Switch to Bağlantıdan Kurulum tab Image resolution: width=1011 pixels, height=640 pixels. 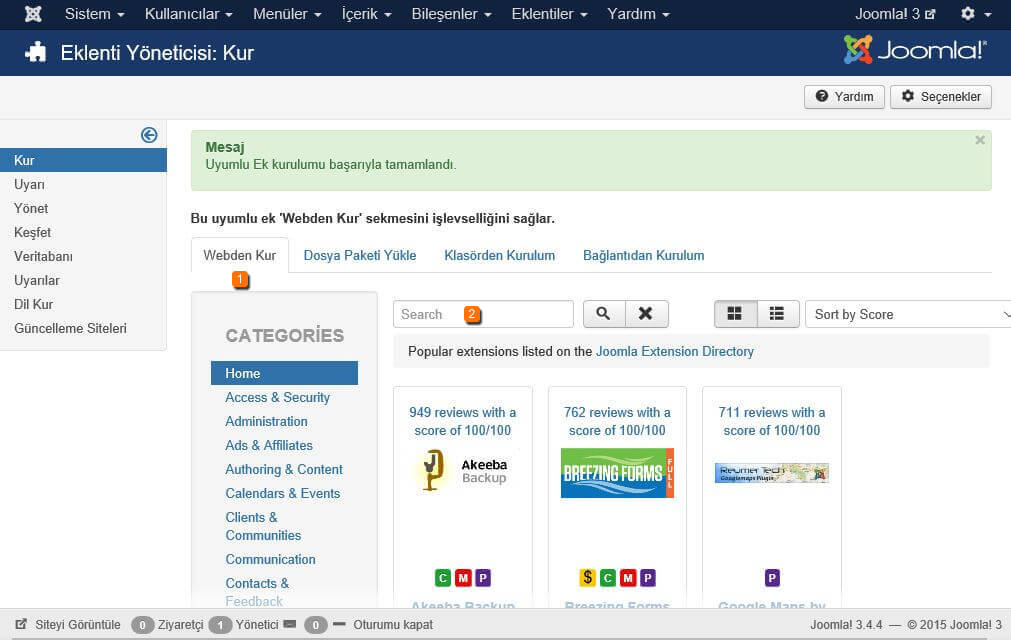pyautogui.click(x=643, y=255)
